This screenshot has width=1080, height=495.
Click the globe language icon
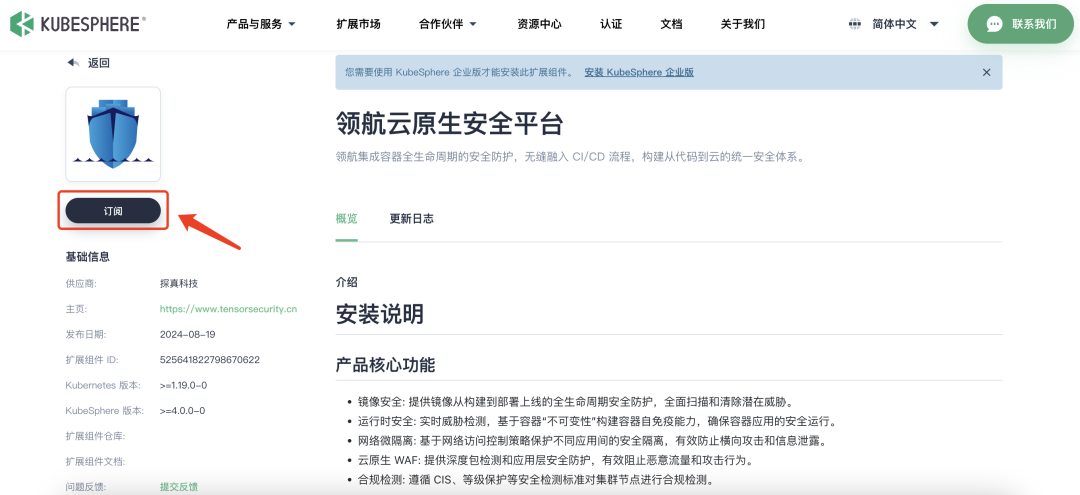pos(855,24)
